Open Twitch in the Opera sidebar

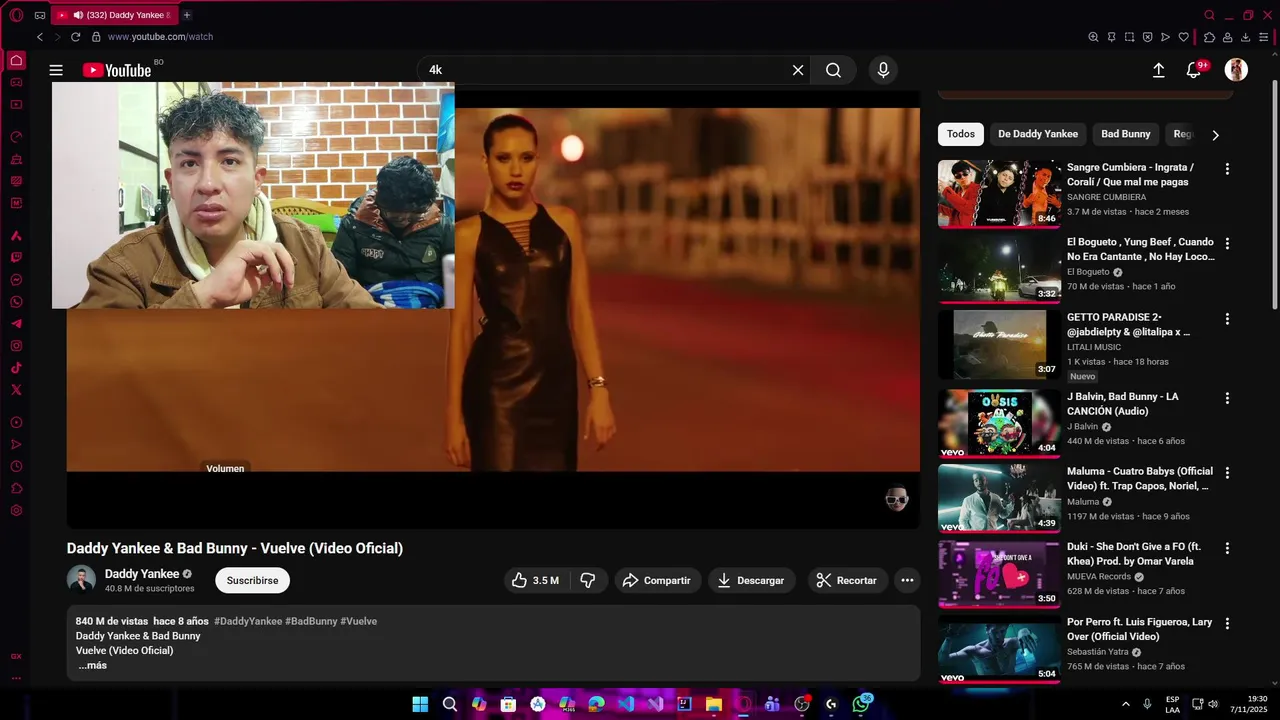pyautogui.click(x=16, y=258)
